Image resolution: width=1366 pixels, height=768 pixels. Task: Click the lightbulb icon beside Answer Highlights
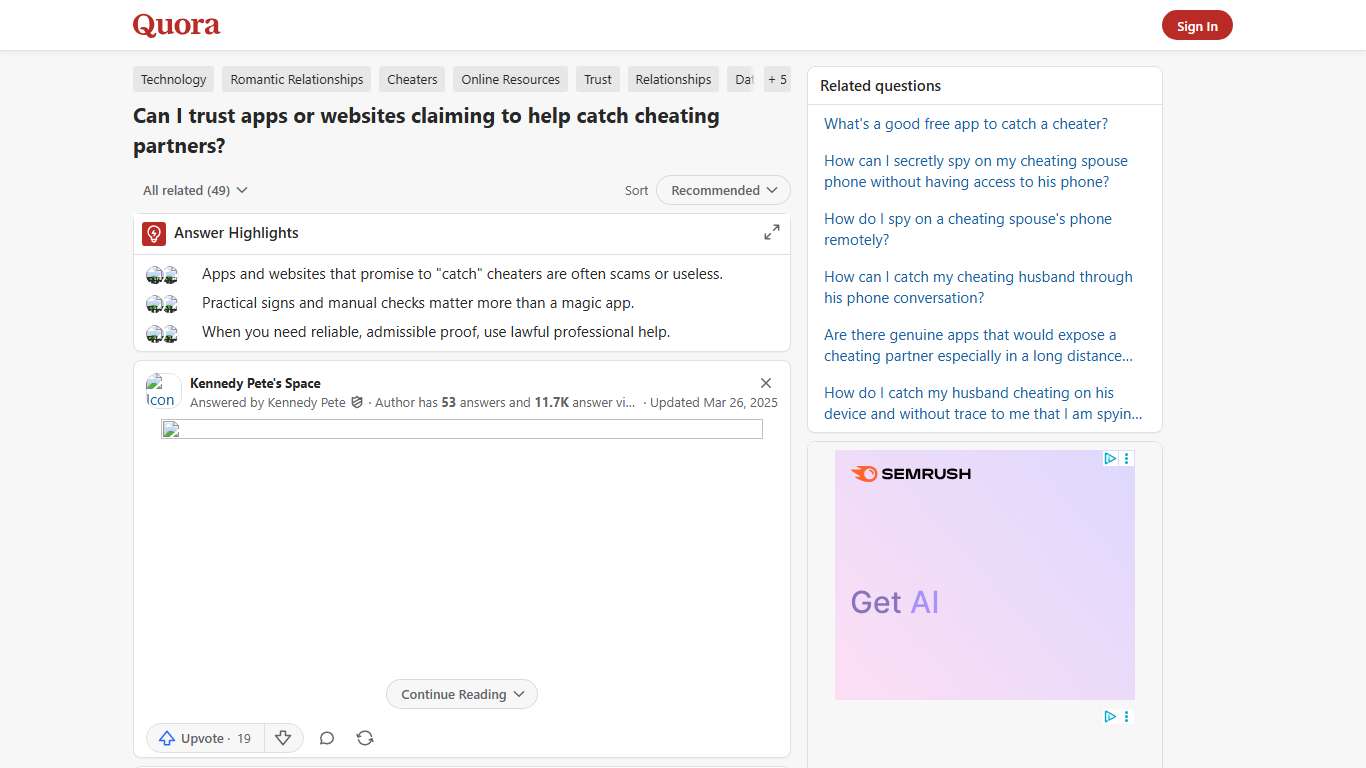153,233
